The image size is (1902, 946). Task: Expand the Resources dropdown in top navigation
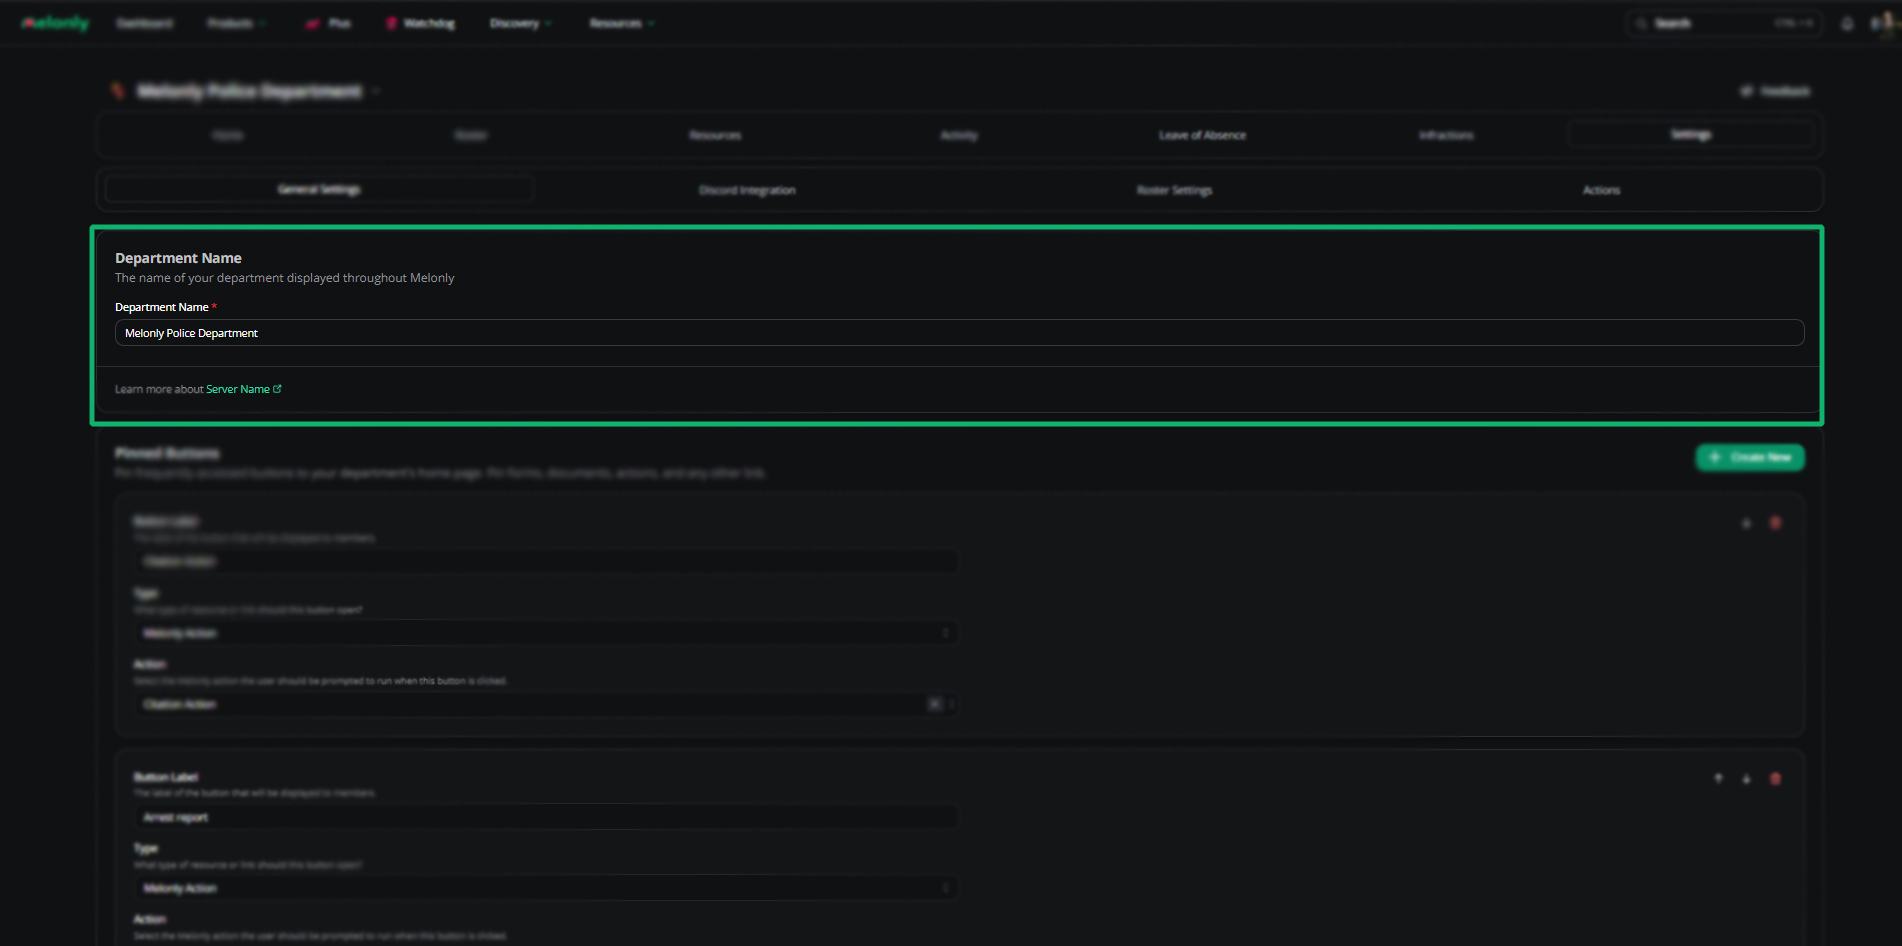click(x=621, y=23)
